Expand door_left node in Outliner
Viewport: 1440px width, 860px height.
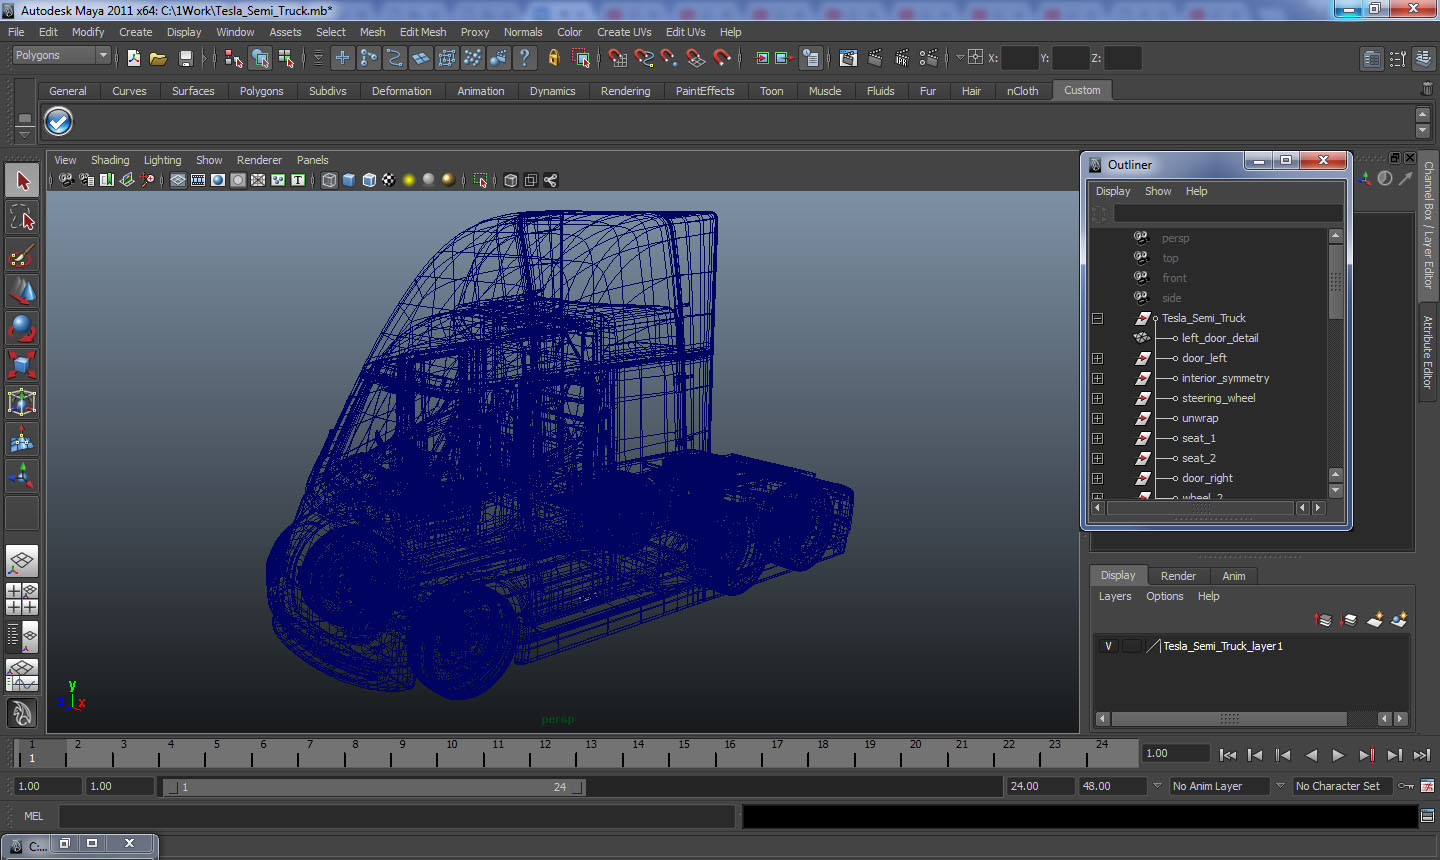click(1098, 358)
